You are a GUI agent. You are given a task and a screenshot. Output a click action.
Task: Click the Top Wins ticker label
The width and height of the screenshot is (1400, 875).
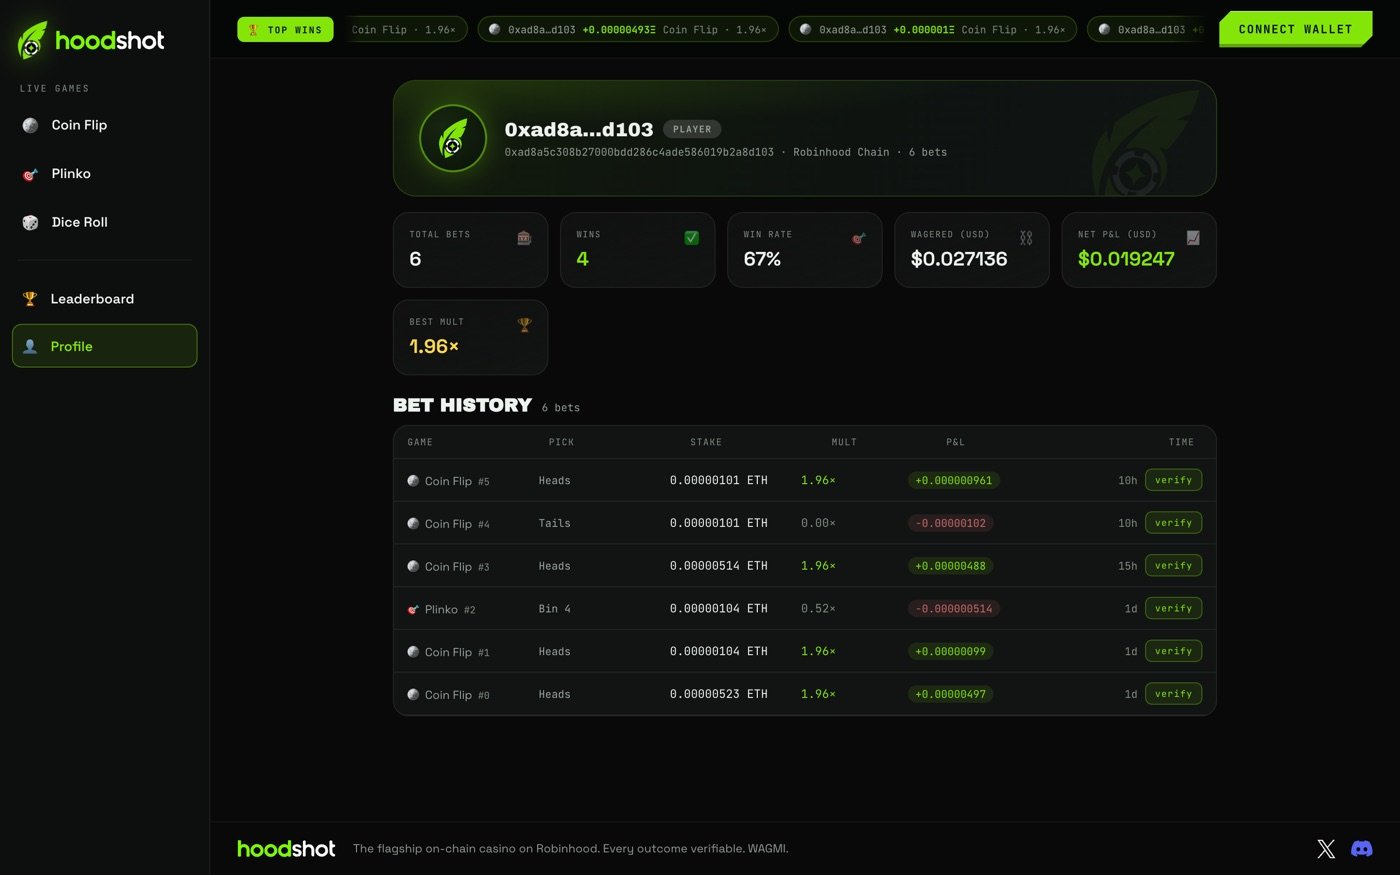click(x=285, y=29)
